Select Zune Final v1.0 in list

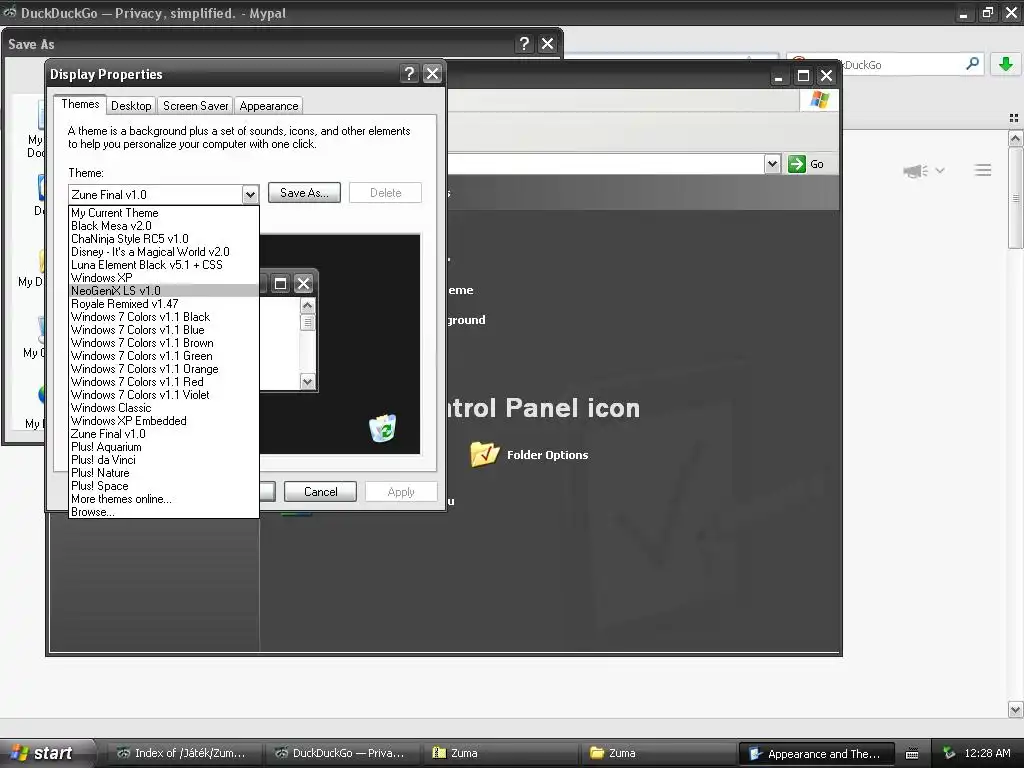[163, 434]
